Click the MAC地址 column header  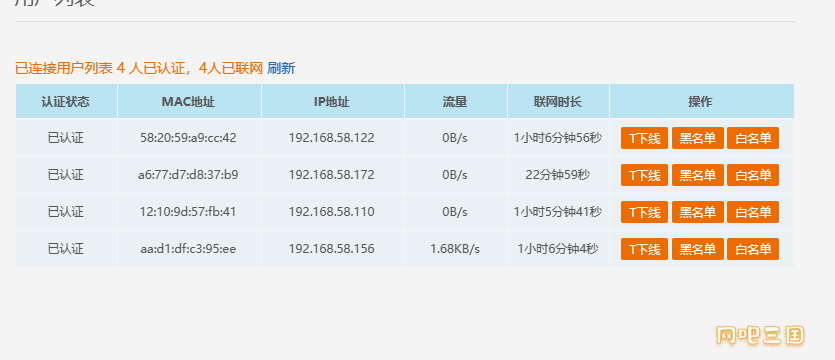coord(189,101)
